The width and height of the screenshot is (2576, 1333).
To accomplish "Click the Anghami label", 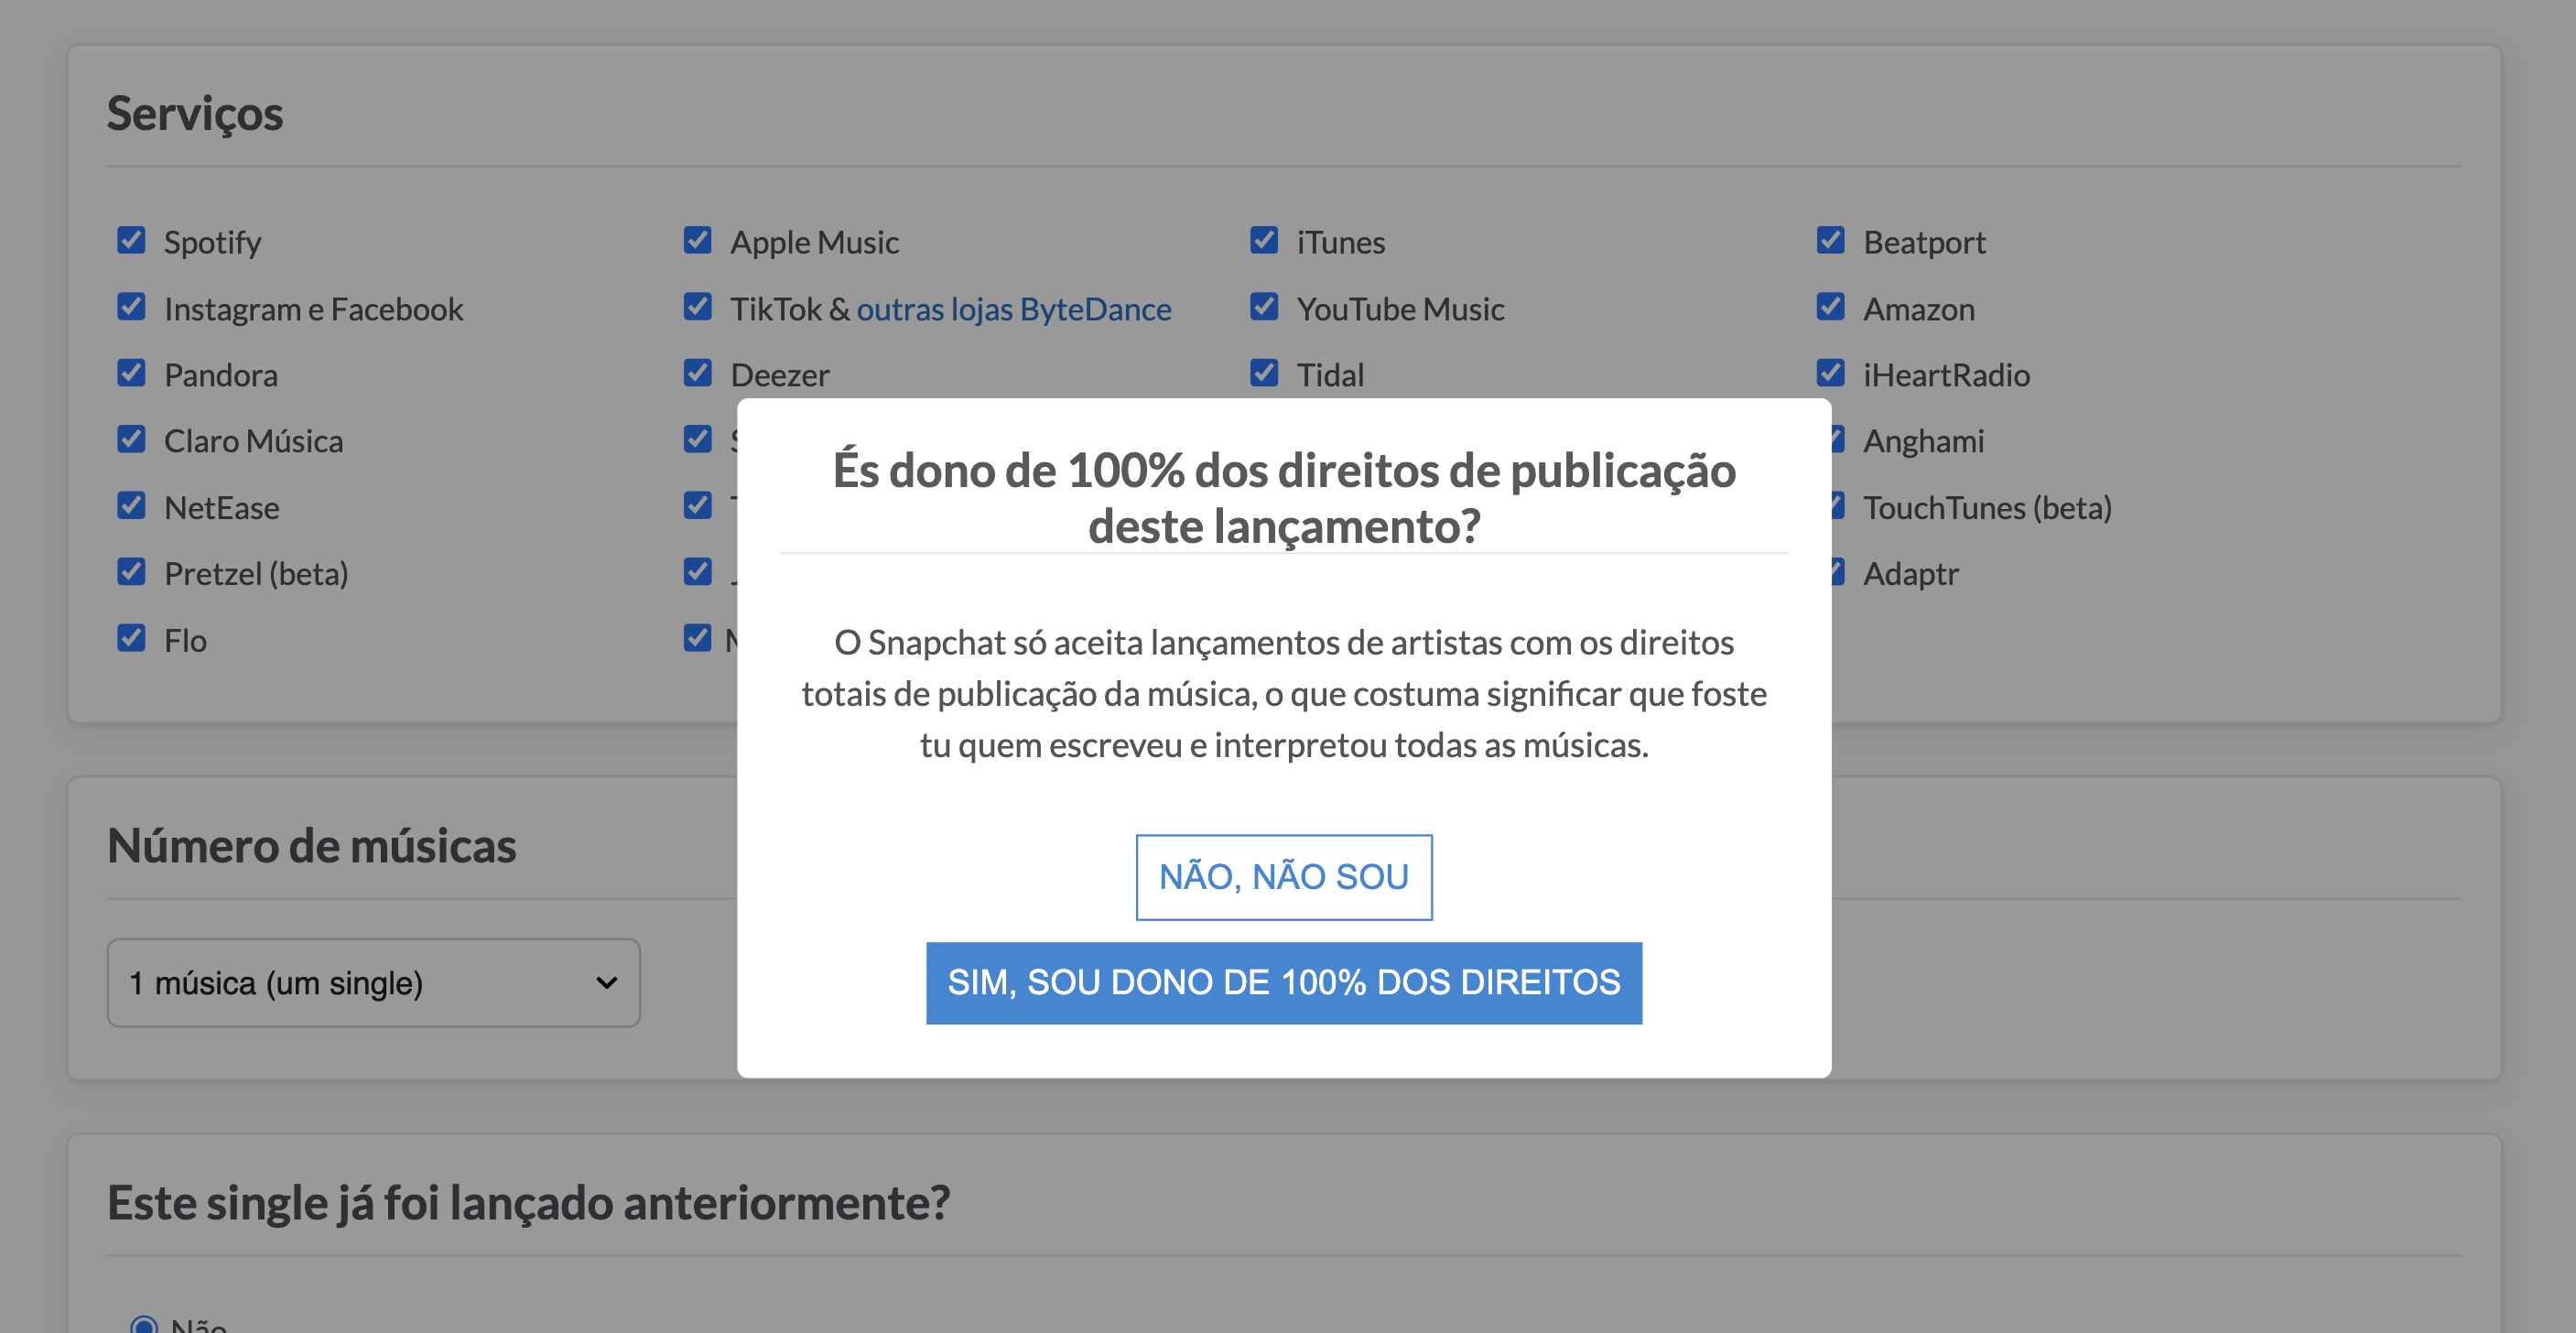I will [x=1923, y=441].
